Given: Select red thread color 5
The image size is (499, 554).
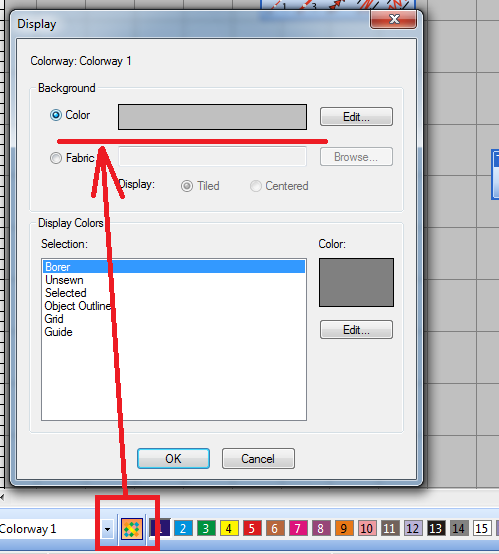Looking at the screenshot, I should tap(252, 529).
